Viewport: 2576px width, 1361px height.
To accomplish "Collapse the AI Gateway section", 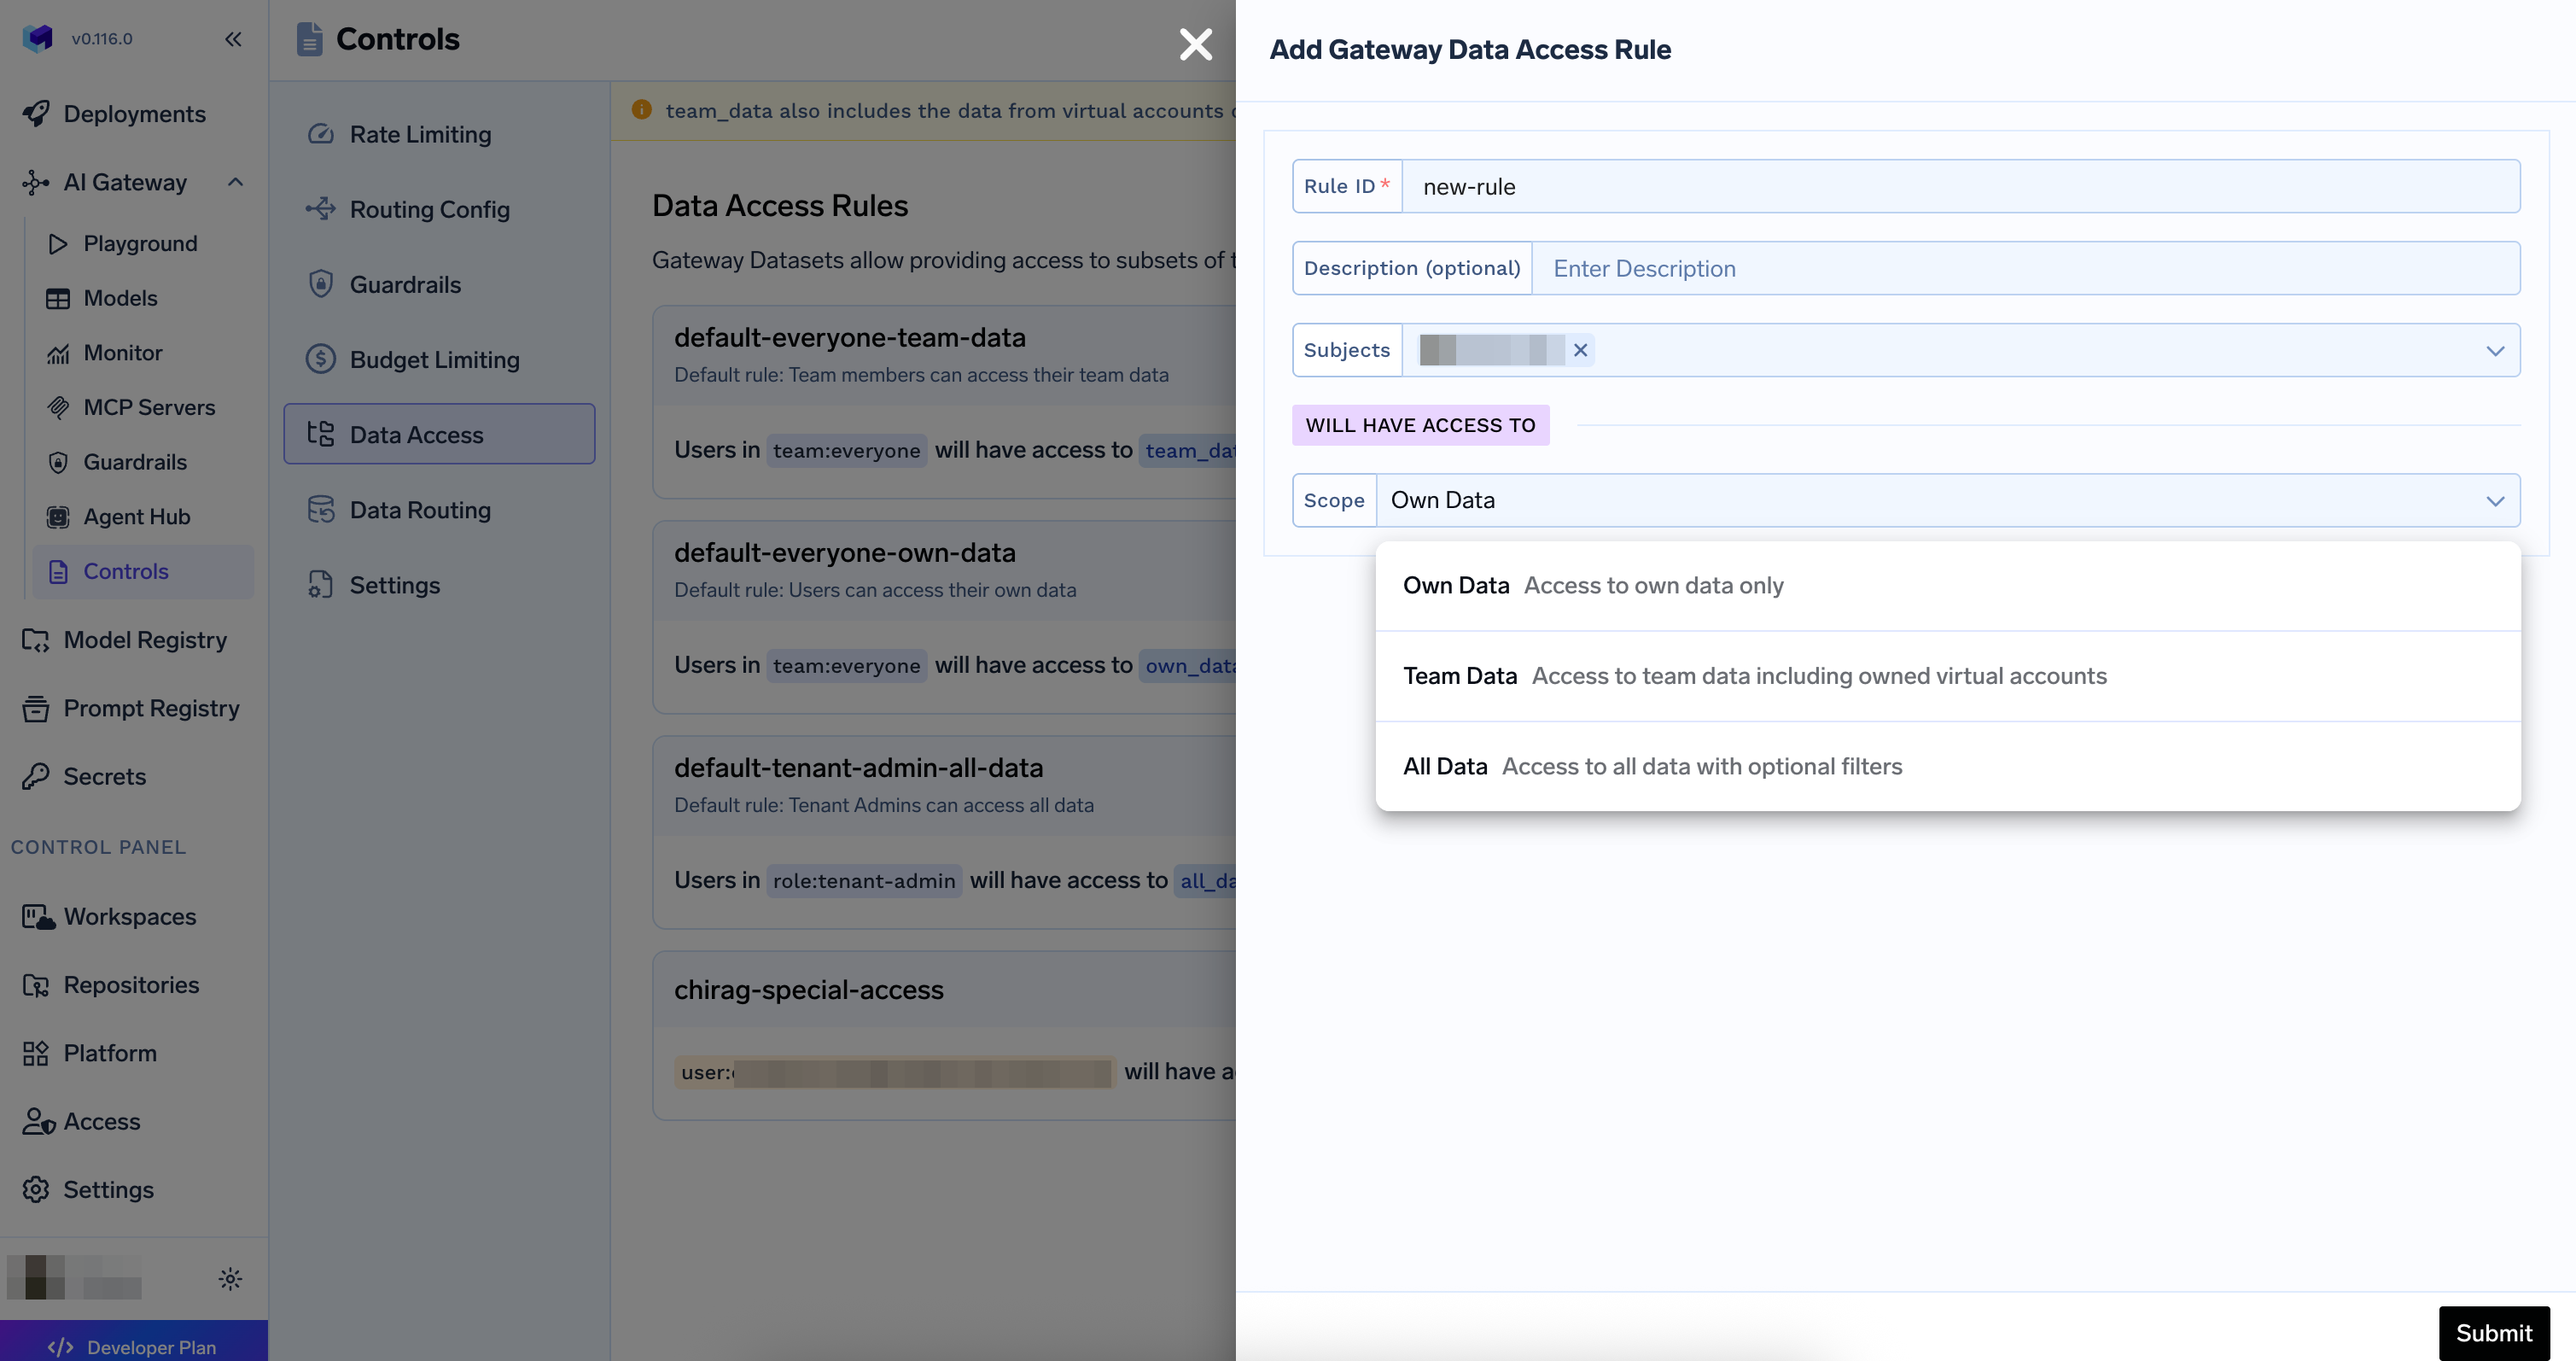I will click(235, 182).
